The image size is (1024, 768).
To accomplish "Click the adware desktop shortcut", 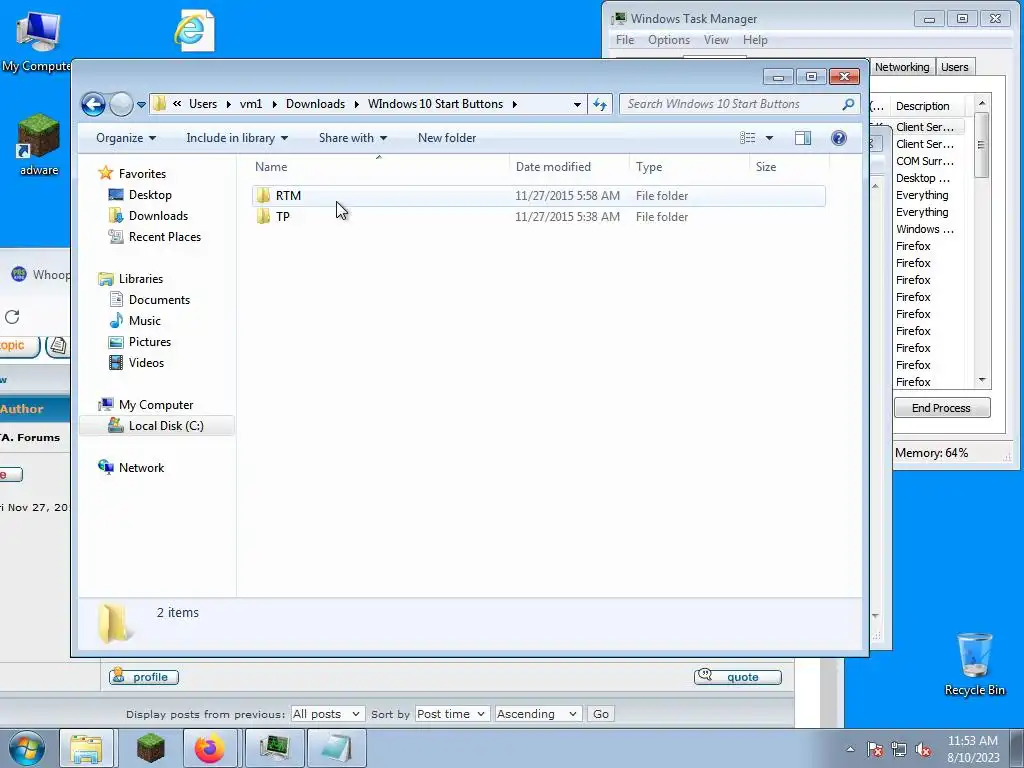I will pos(39,145).
